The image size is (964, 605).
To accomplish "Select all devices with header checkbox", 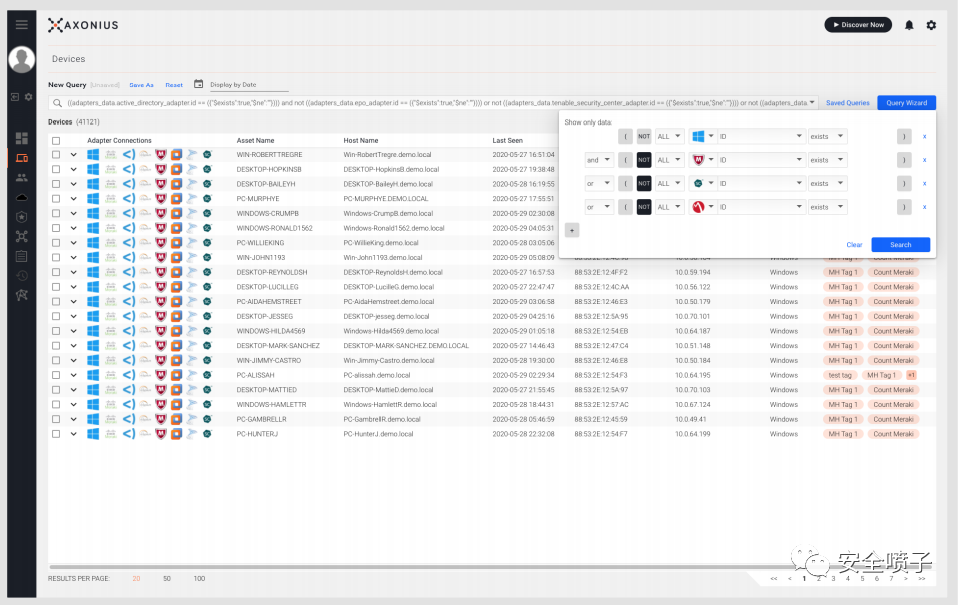I will click(56, 141).
